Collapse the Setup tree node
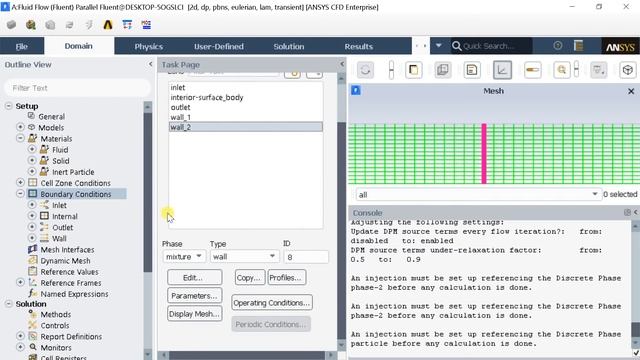The image size is (640, 360). coord(9,106)
